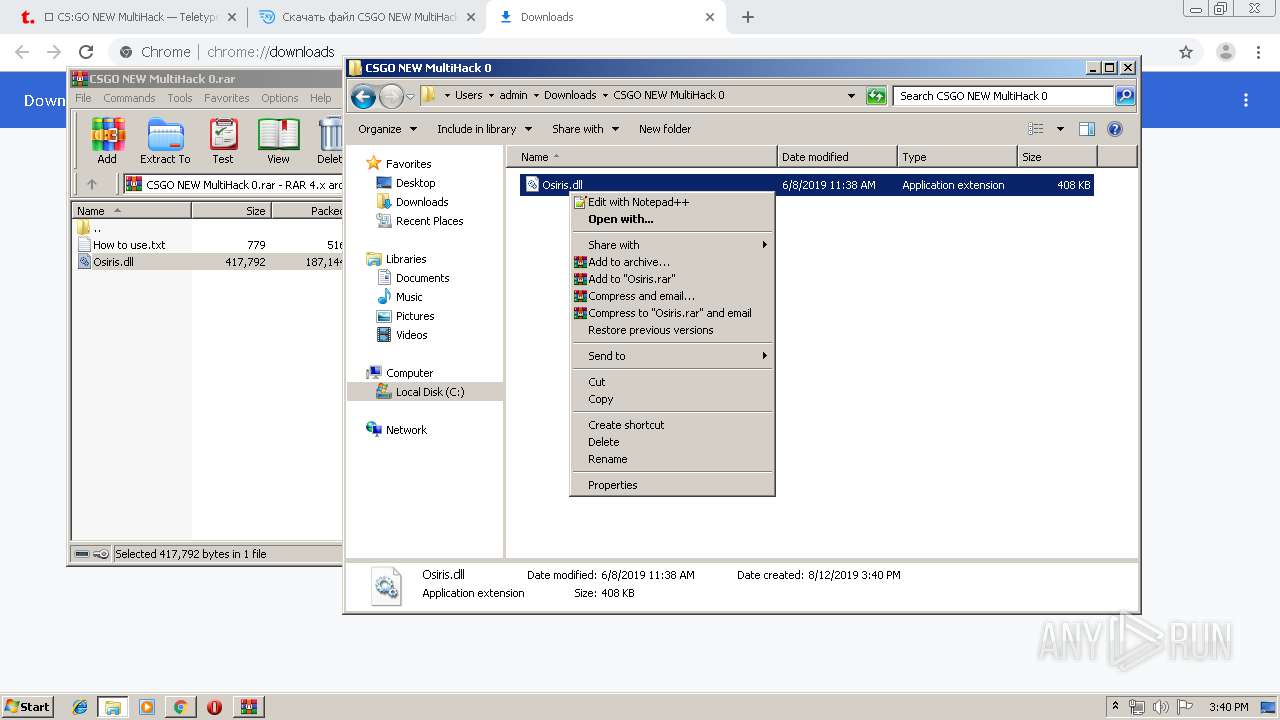Go up one folder in WinRAR
This screenshot has height=720, width=1280.
coord(92,184)
